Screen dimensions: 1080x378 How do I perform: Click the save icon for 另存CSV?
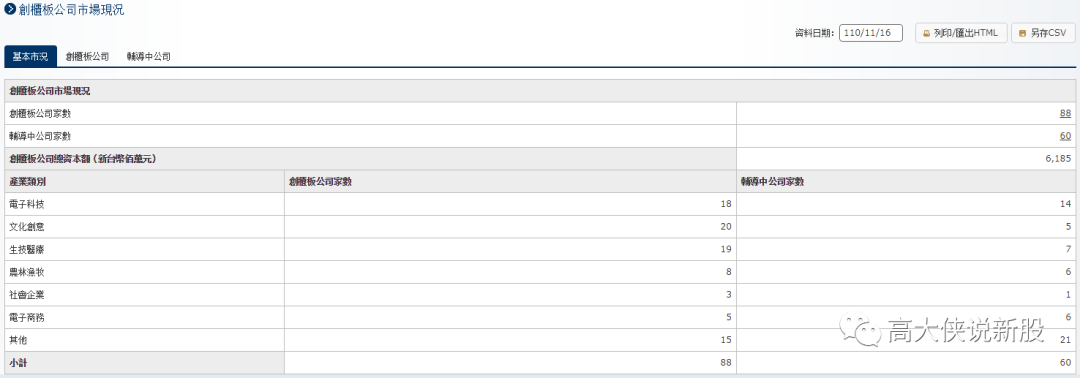pos(1022,33)
